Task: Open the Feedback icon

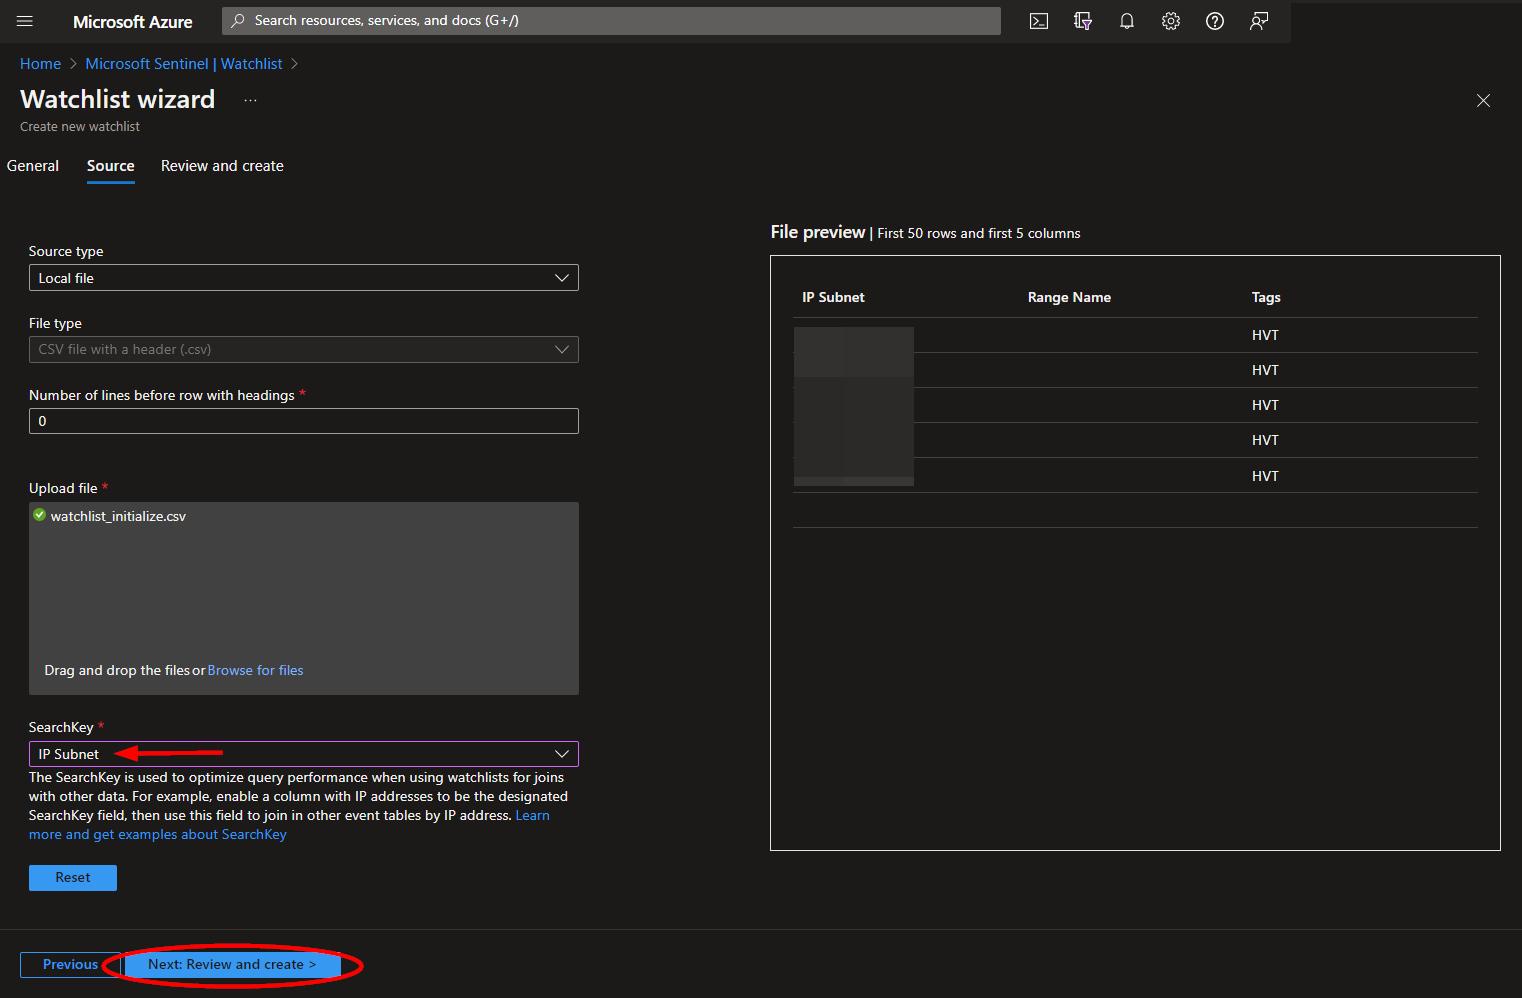Action: click(1259, 21)
